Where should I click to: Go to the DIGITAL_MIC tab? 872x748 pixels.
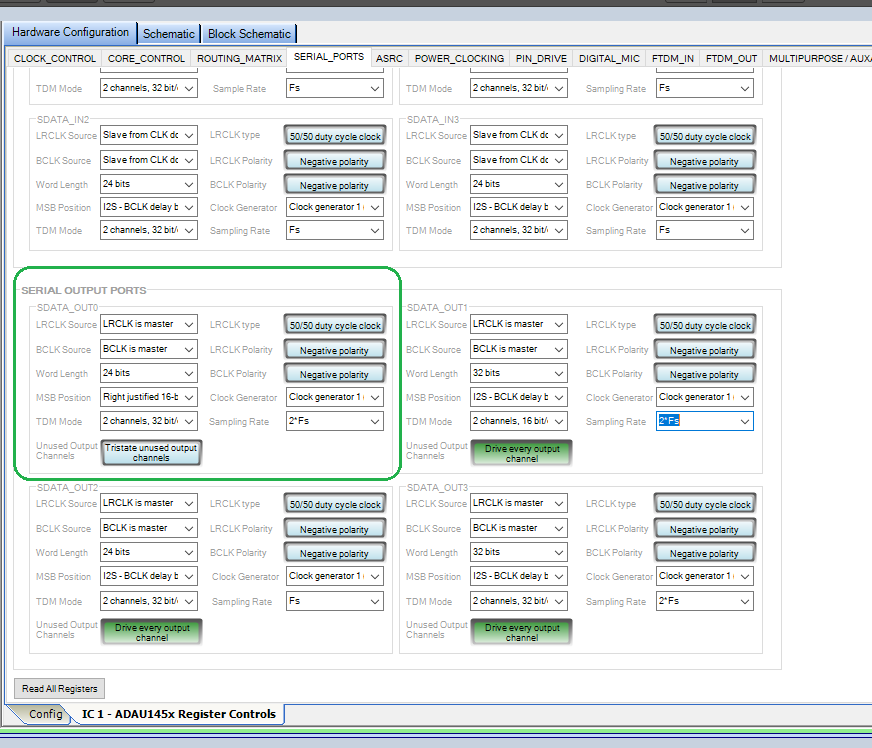coord(609,58)
